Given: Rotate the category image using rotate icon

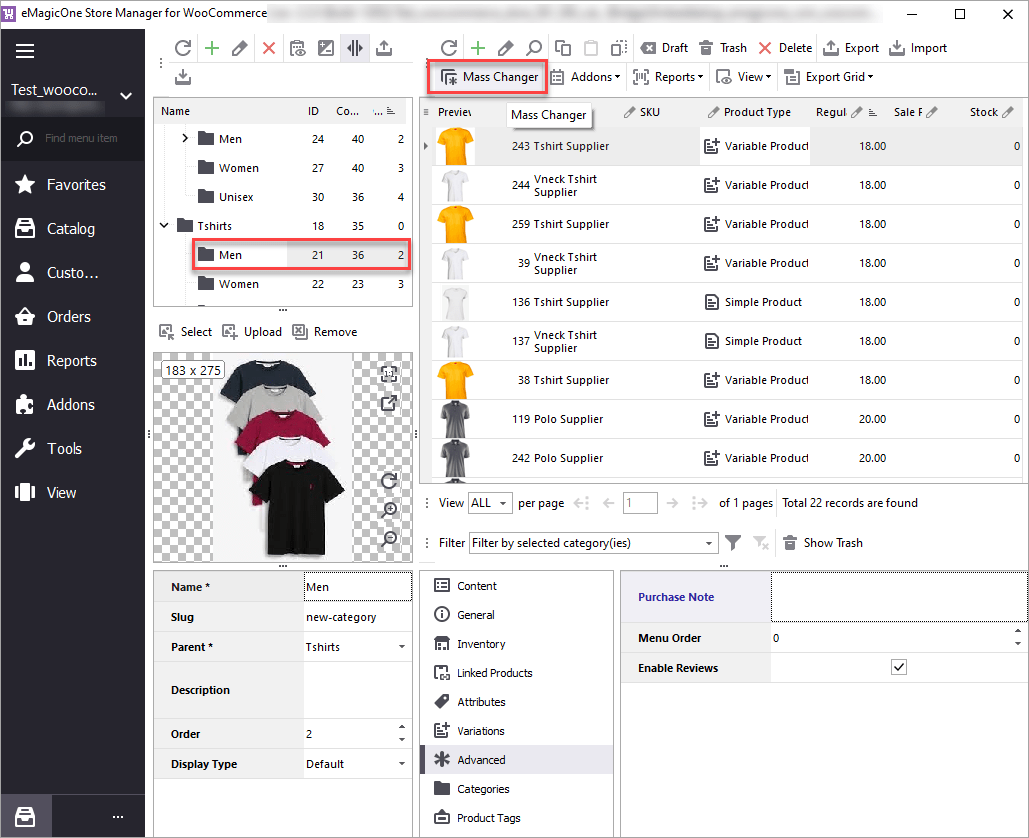Looking at the screenshot, I should pos(389,481).
